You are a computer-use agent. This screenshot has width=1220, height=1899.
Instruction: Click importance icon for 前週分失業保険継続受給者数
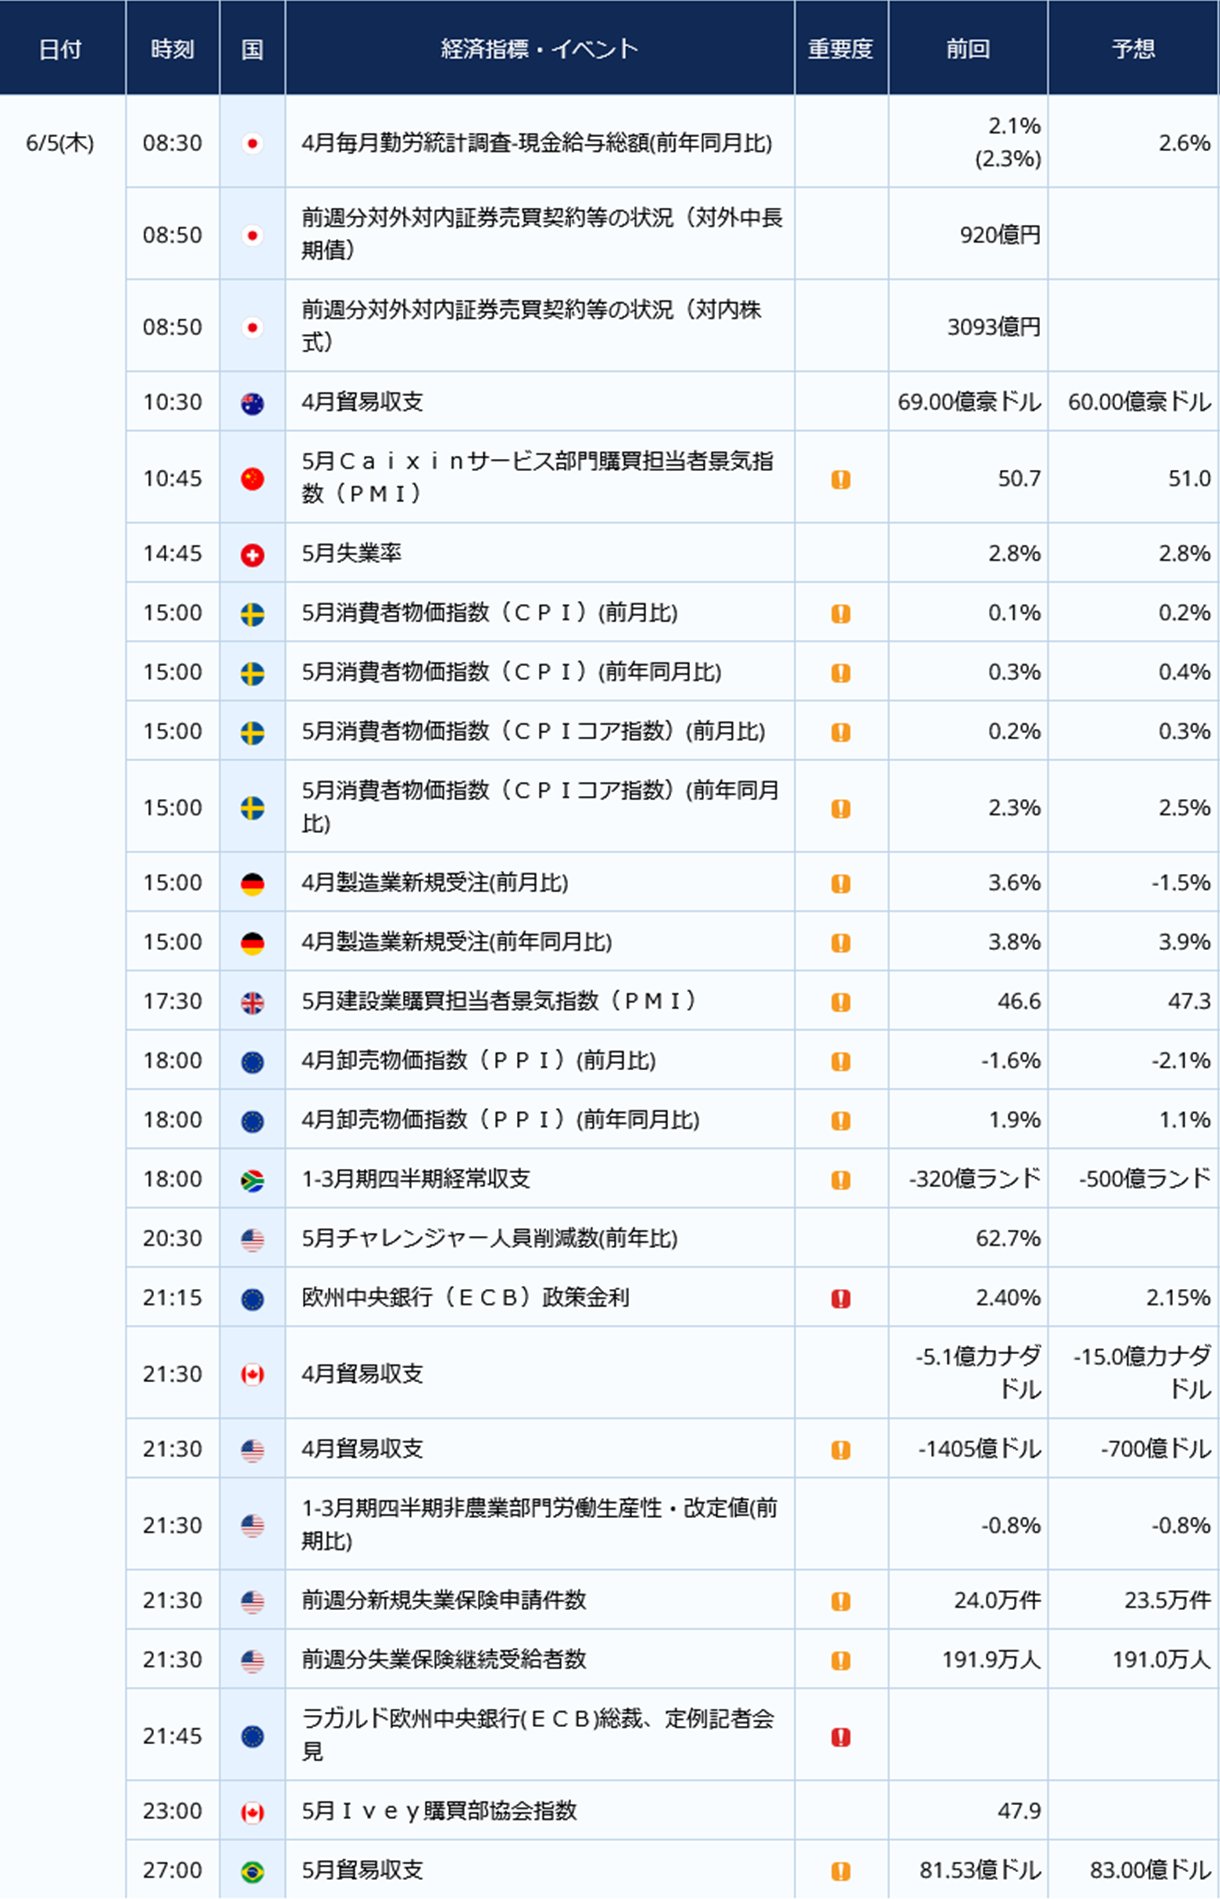[841, 1661]
